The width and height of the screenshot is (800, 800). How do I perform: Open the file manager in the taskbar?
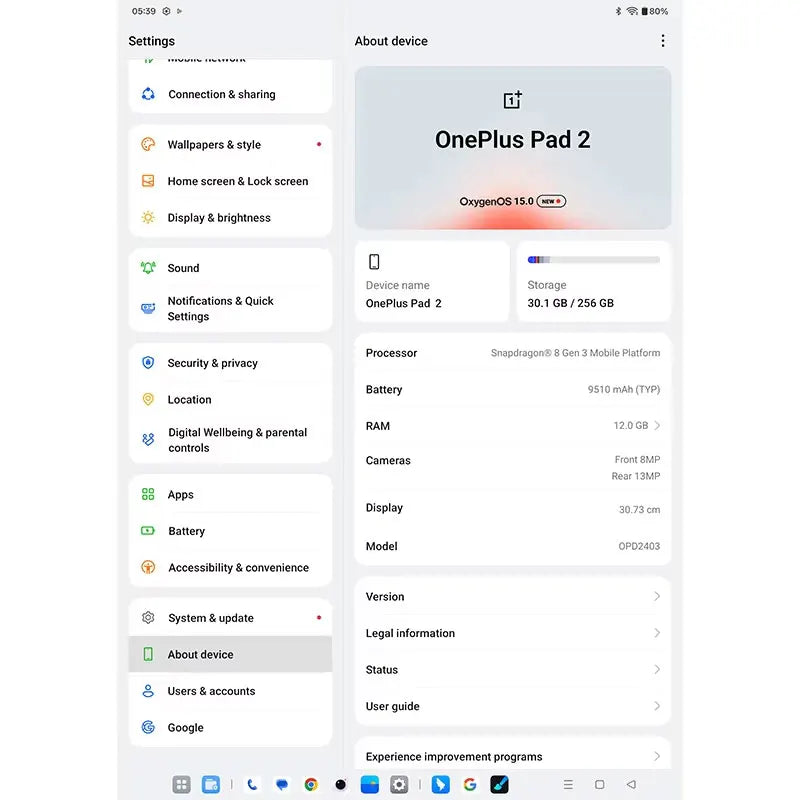coord(211,784)
